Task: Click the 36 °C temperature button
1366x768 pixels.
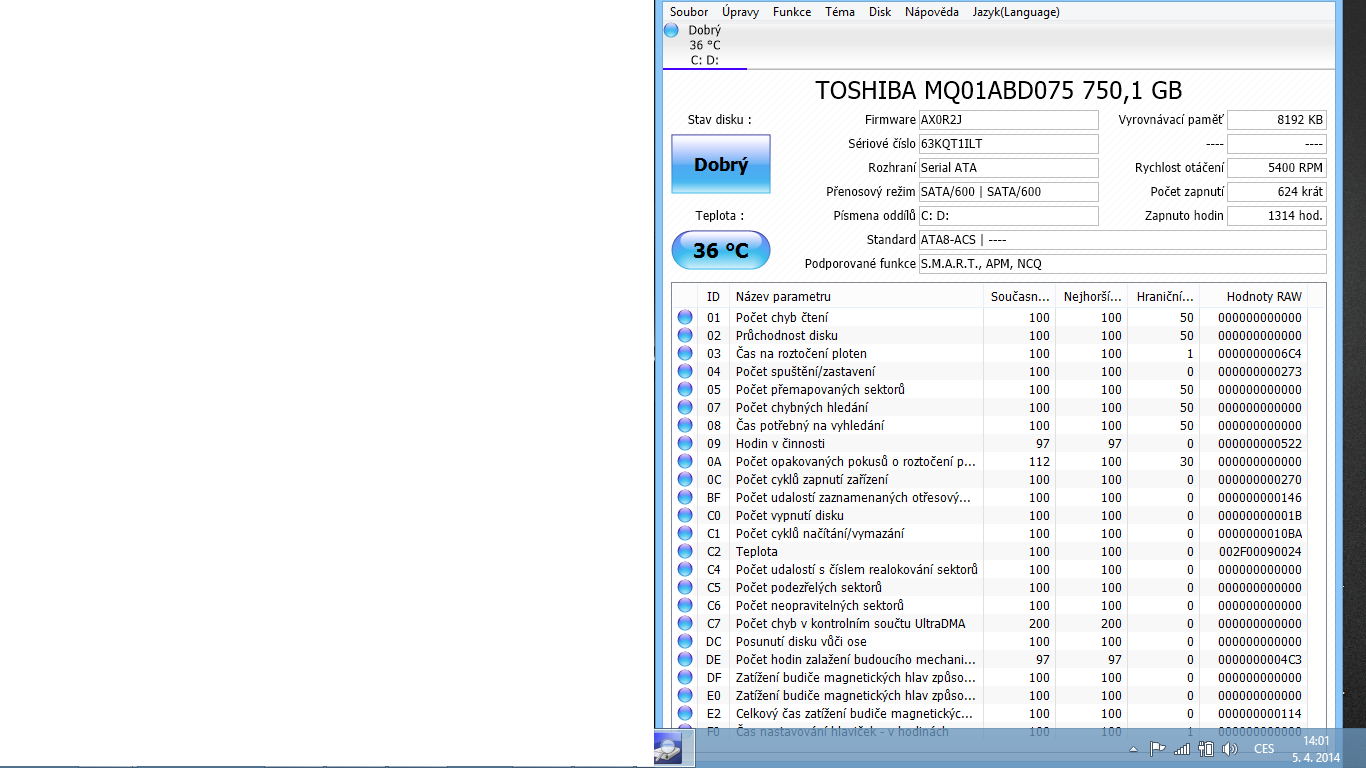Action: pyautogui.click(x=721, y=250)
